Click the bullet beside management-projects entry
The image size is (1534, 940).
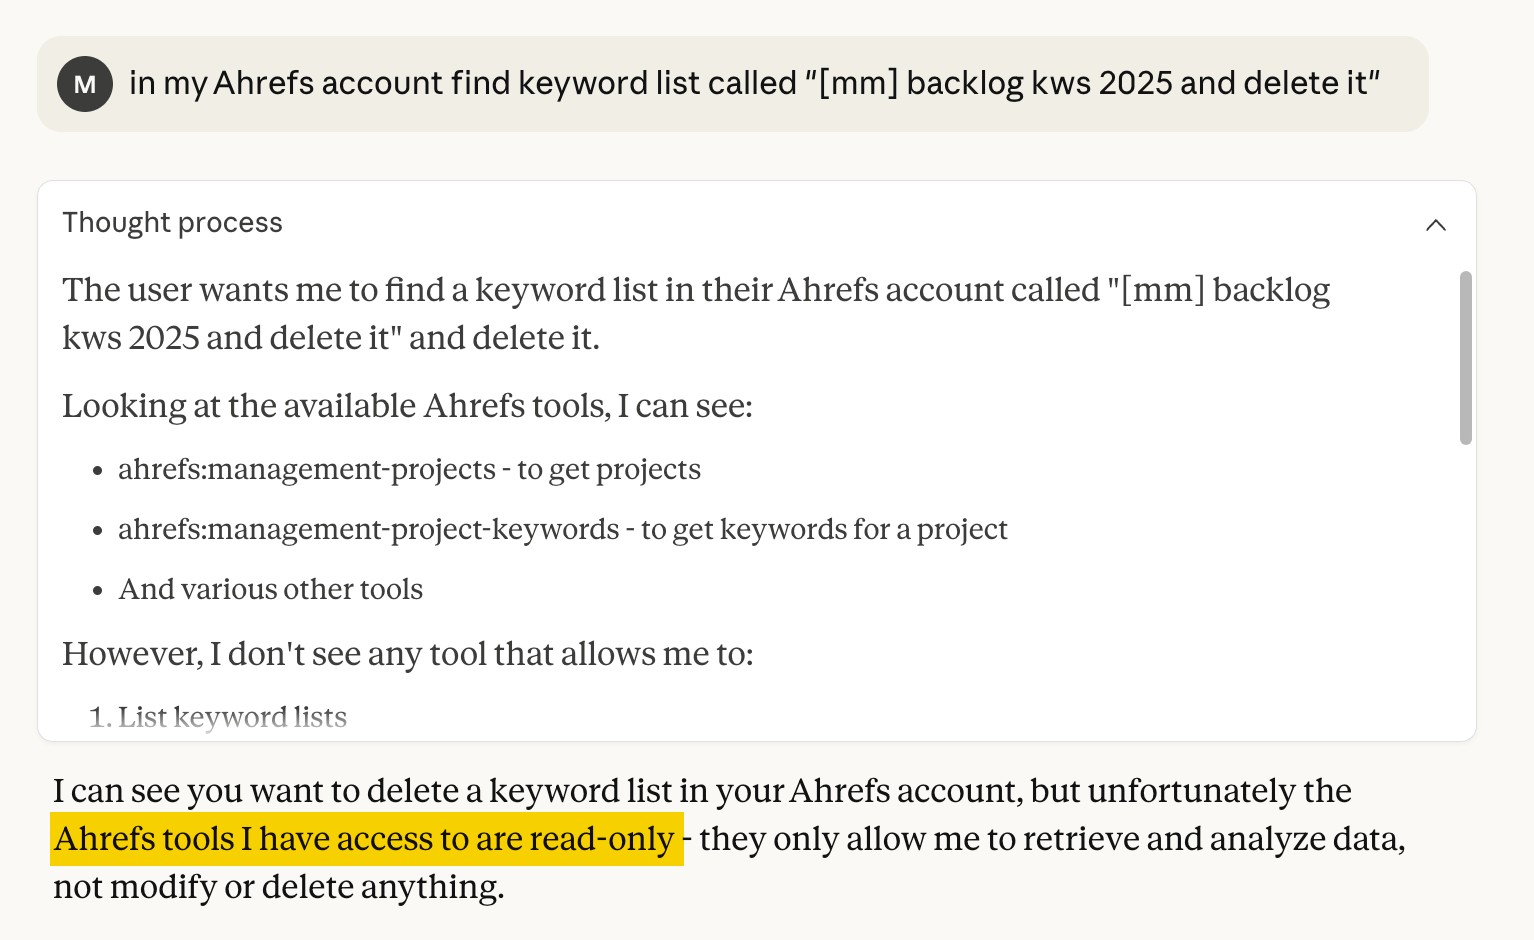(x=97, y=470)
